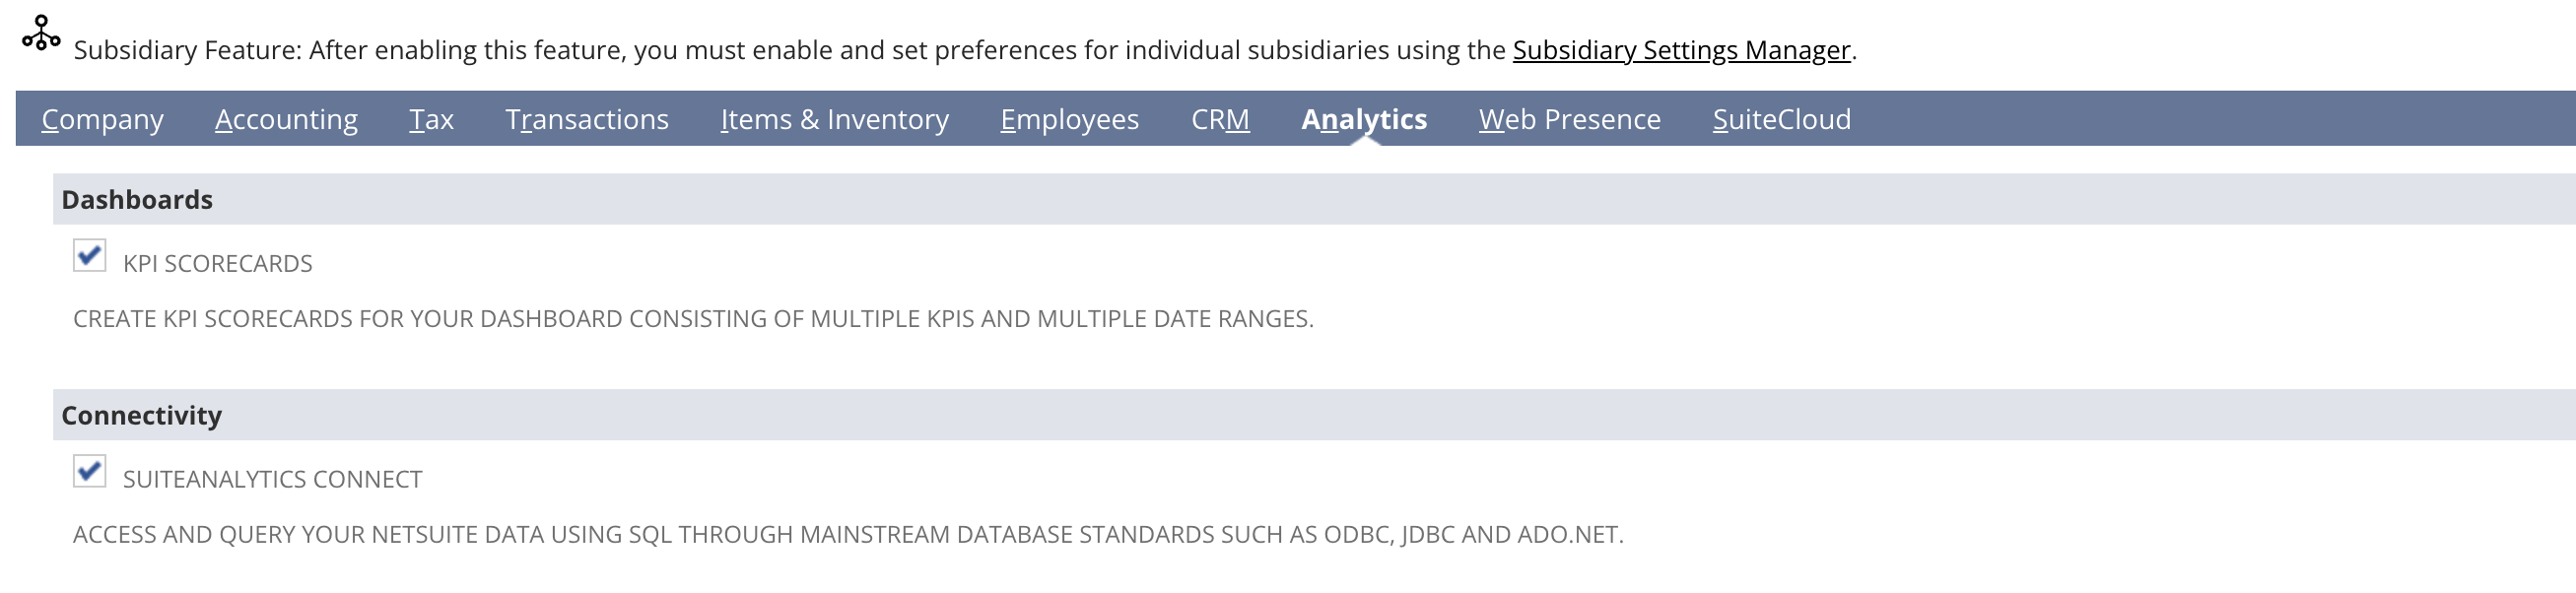Select the CRM tab
The image size is (2576, 593).
[1220, 119]
